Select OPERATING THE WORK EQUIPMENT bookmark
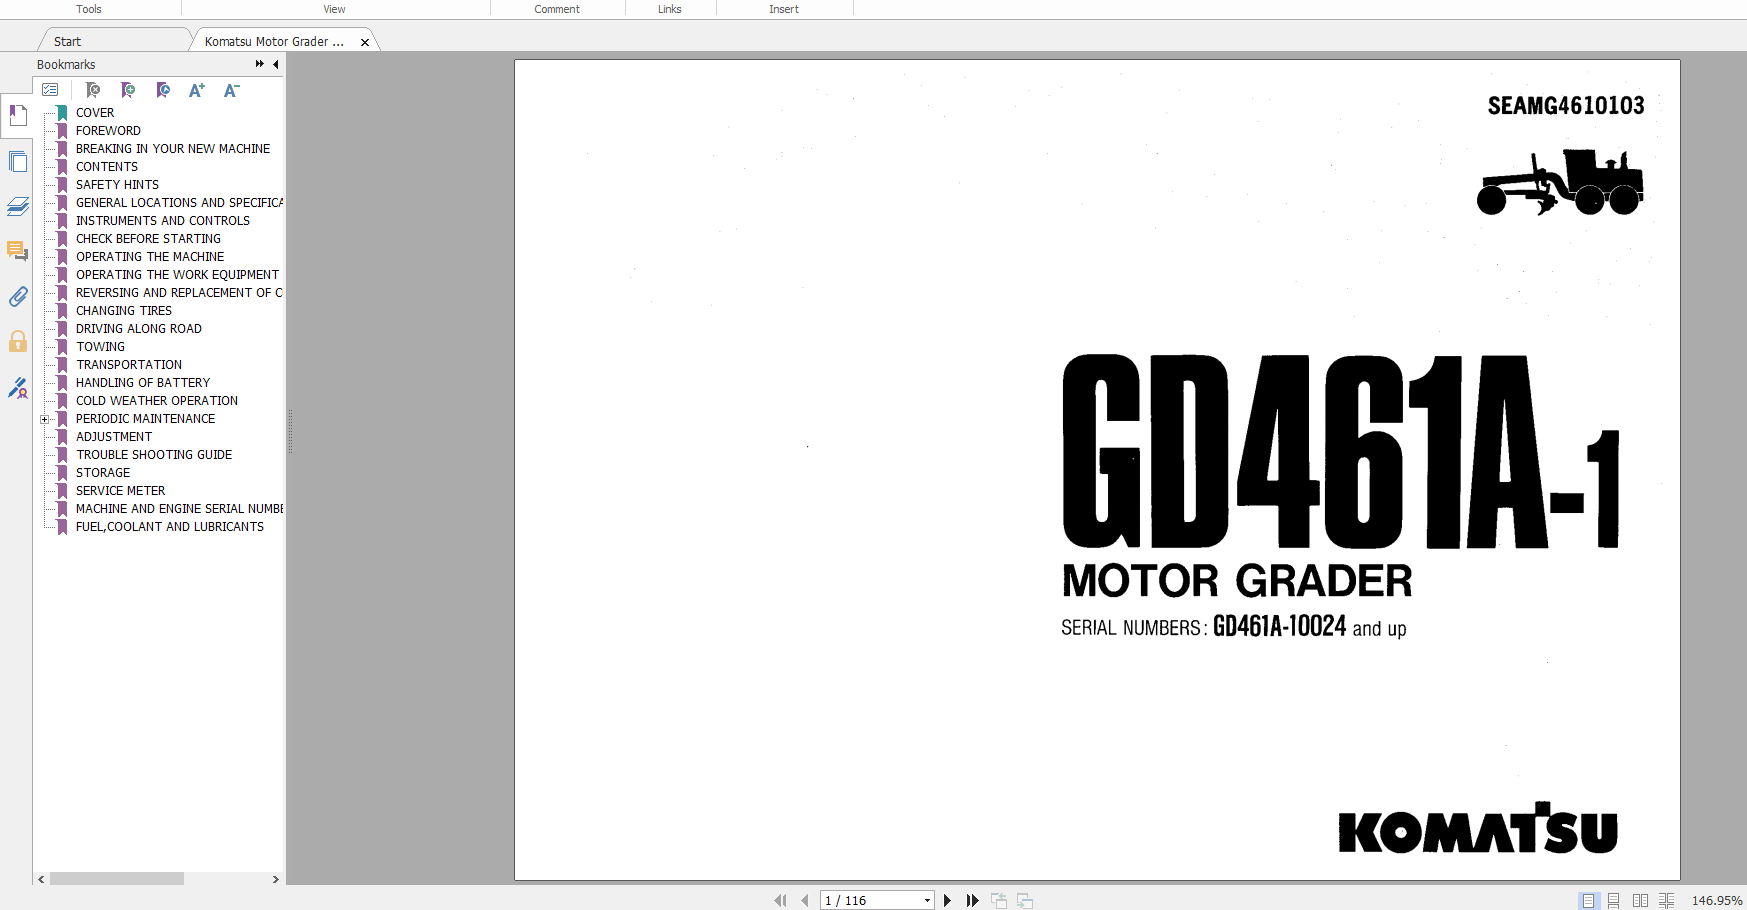 [177, 275]
